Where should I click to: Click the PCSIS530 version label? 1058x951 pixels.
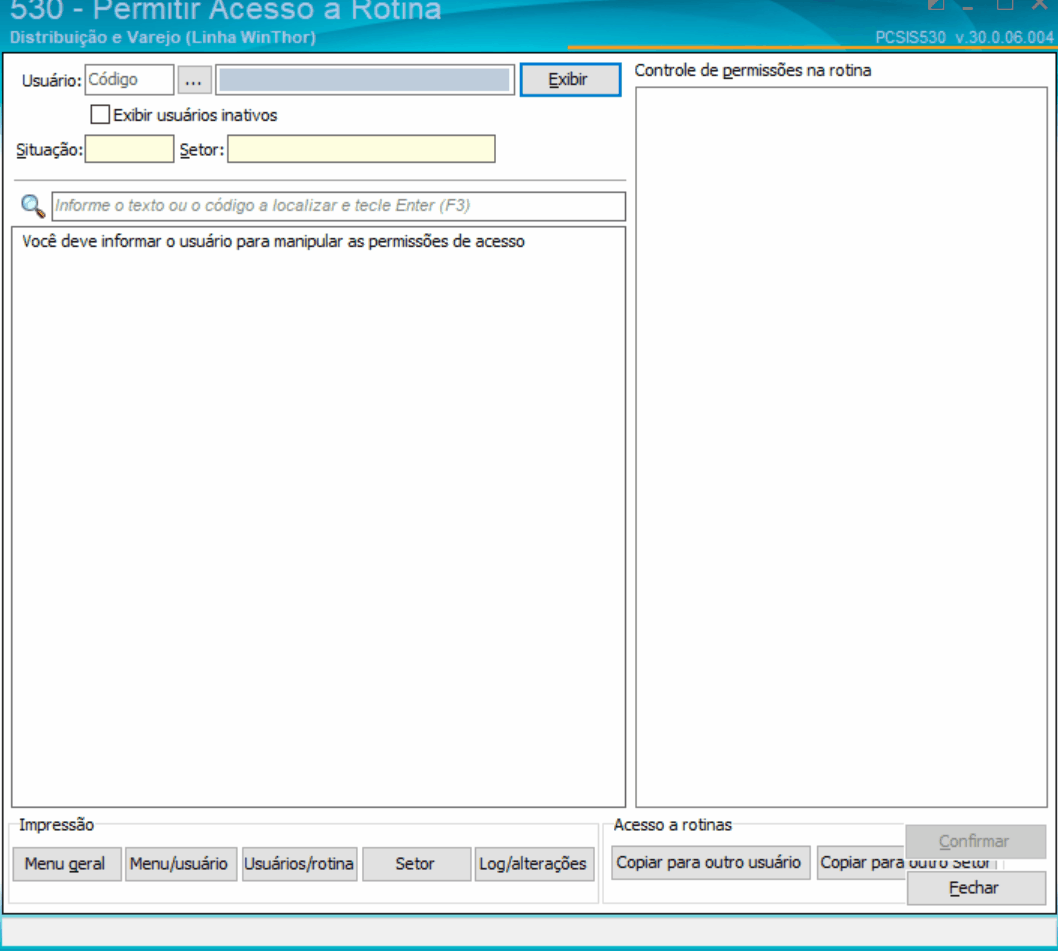[x=964, y=37]
